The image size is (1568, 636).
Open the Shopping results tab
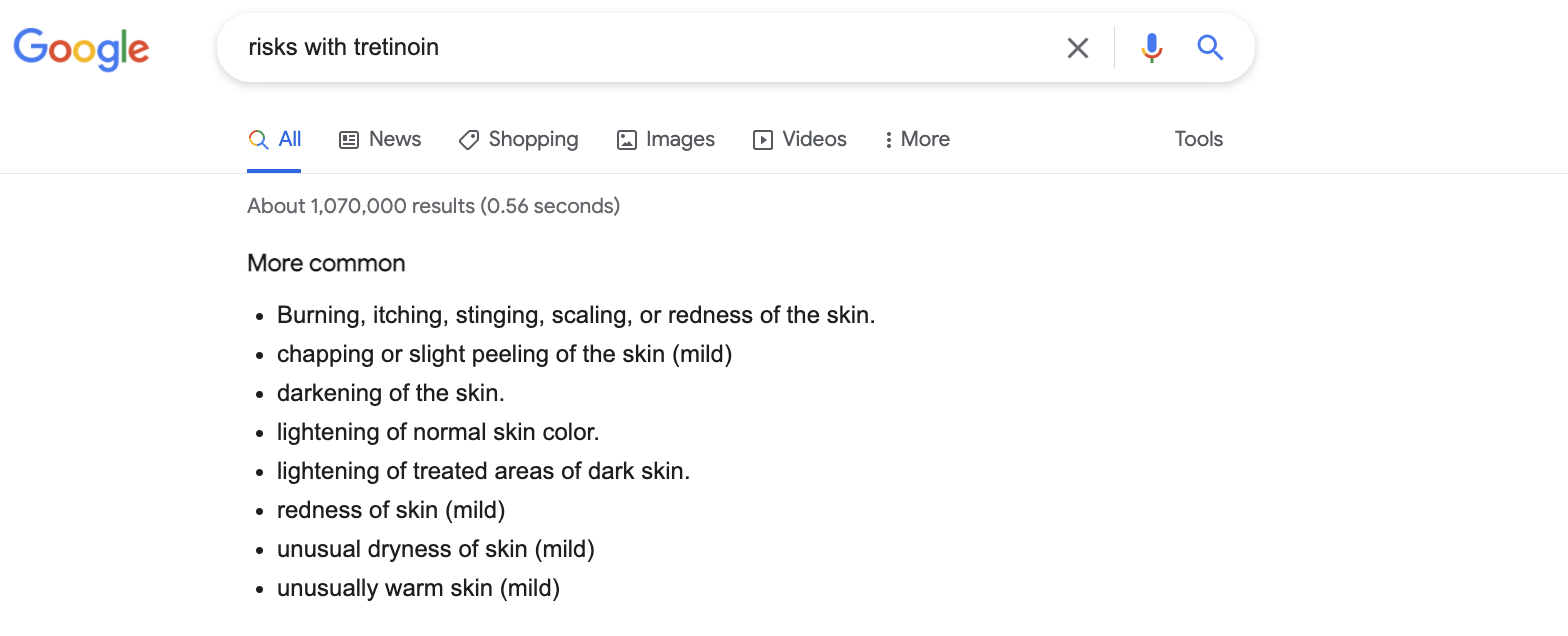click(x=518, y=140)
